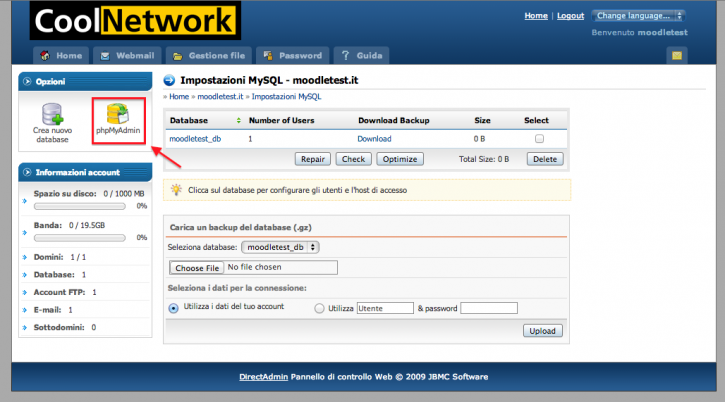Select the 'Utilizza' custom user radio button
The height and width of the screenshot is (402, 725).
point(319,308)
